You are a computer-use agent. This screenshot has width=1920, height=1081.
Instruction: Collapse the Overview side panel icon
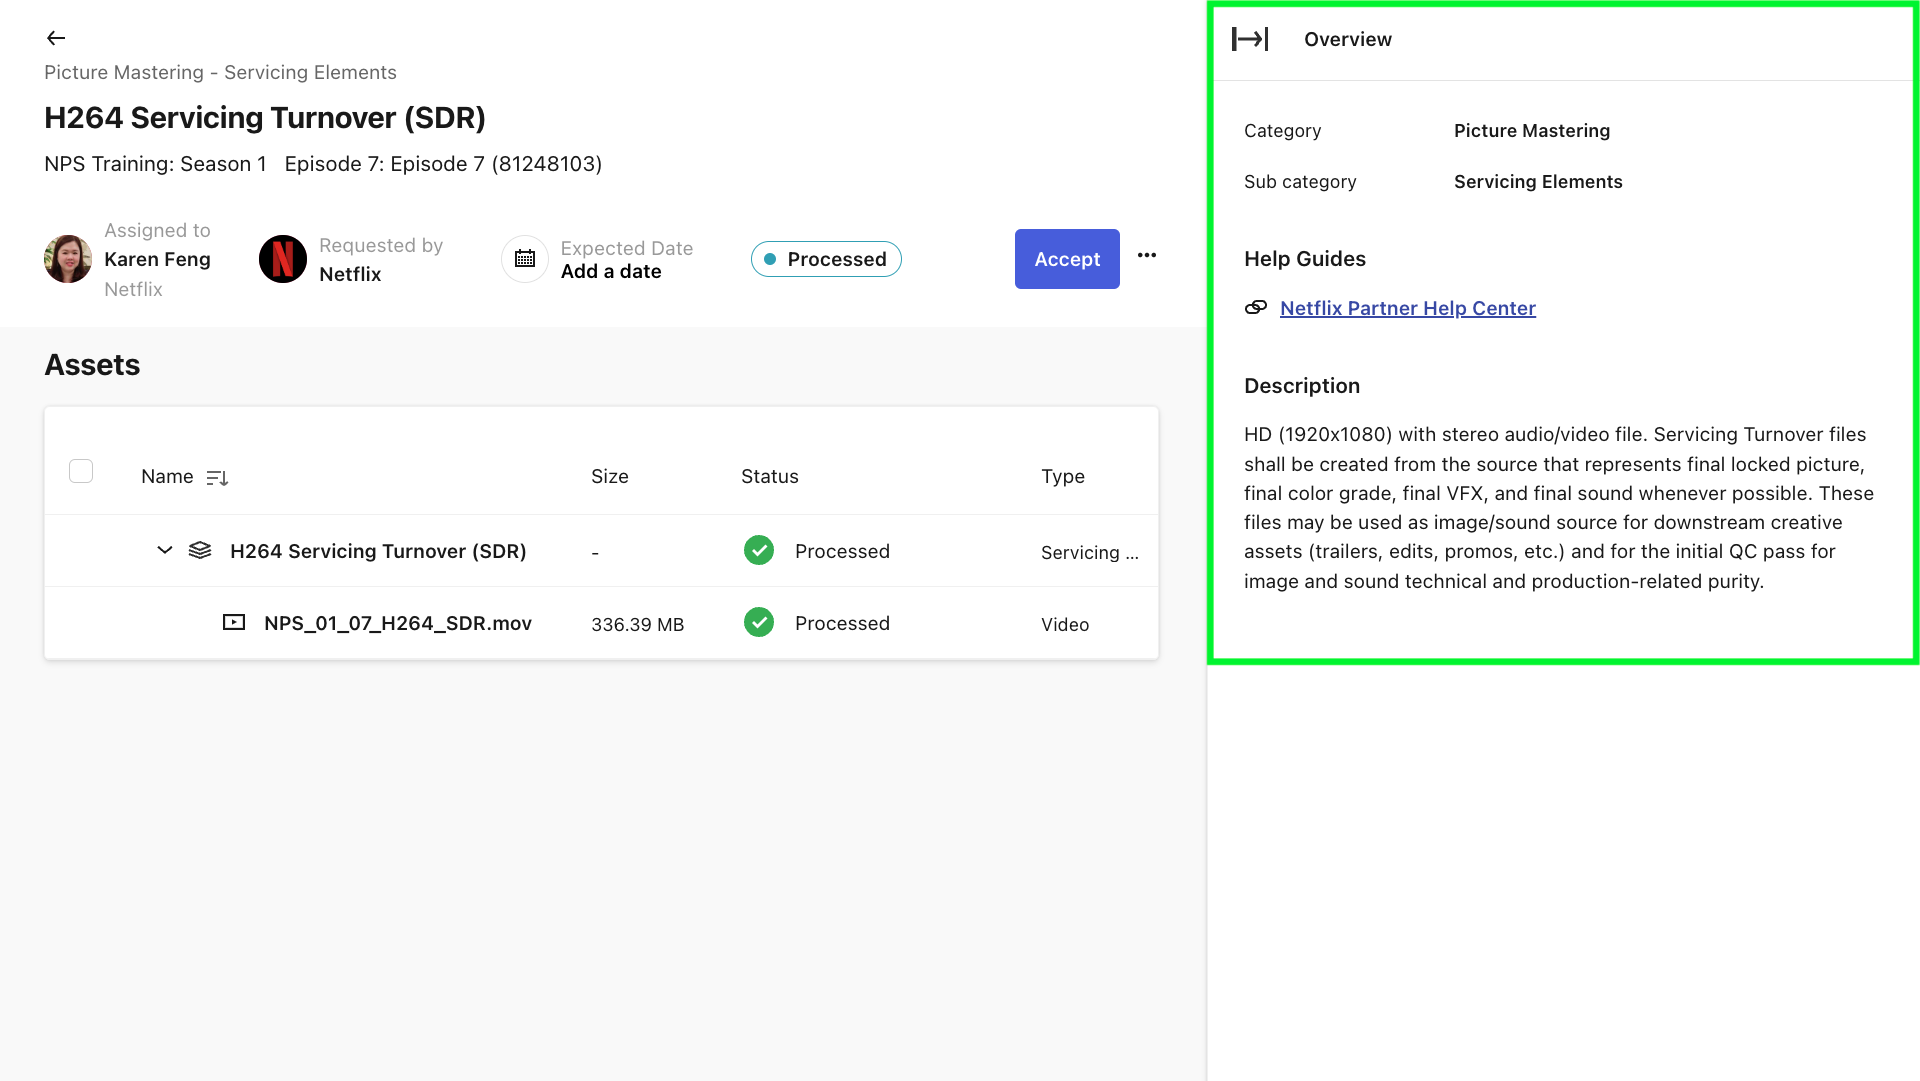[1250, 39]
